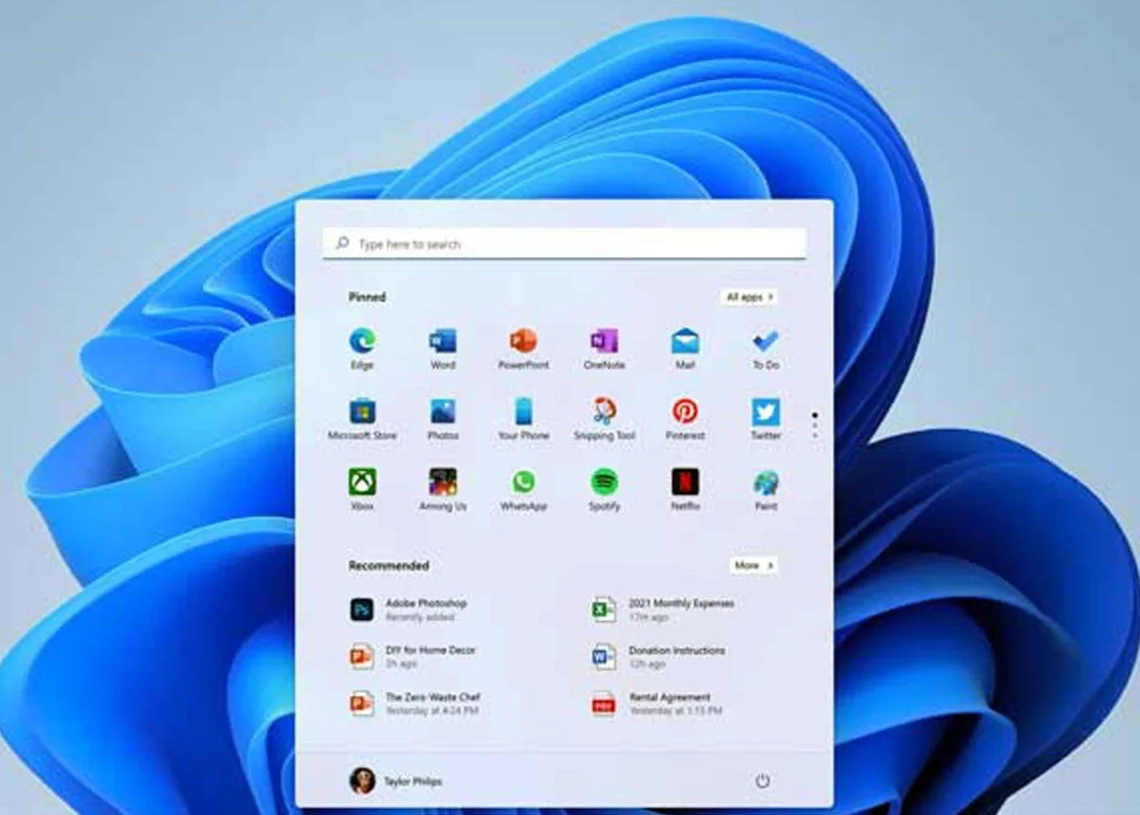Open The Zero Waste Chef presentation

[x=415, y=703]
